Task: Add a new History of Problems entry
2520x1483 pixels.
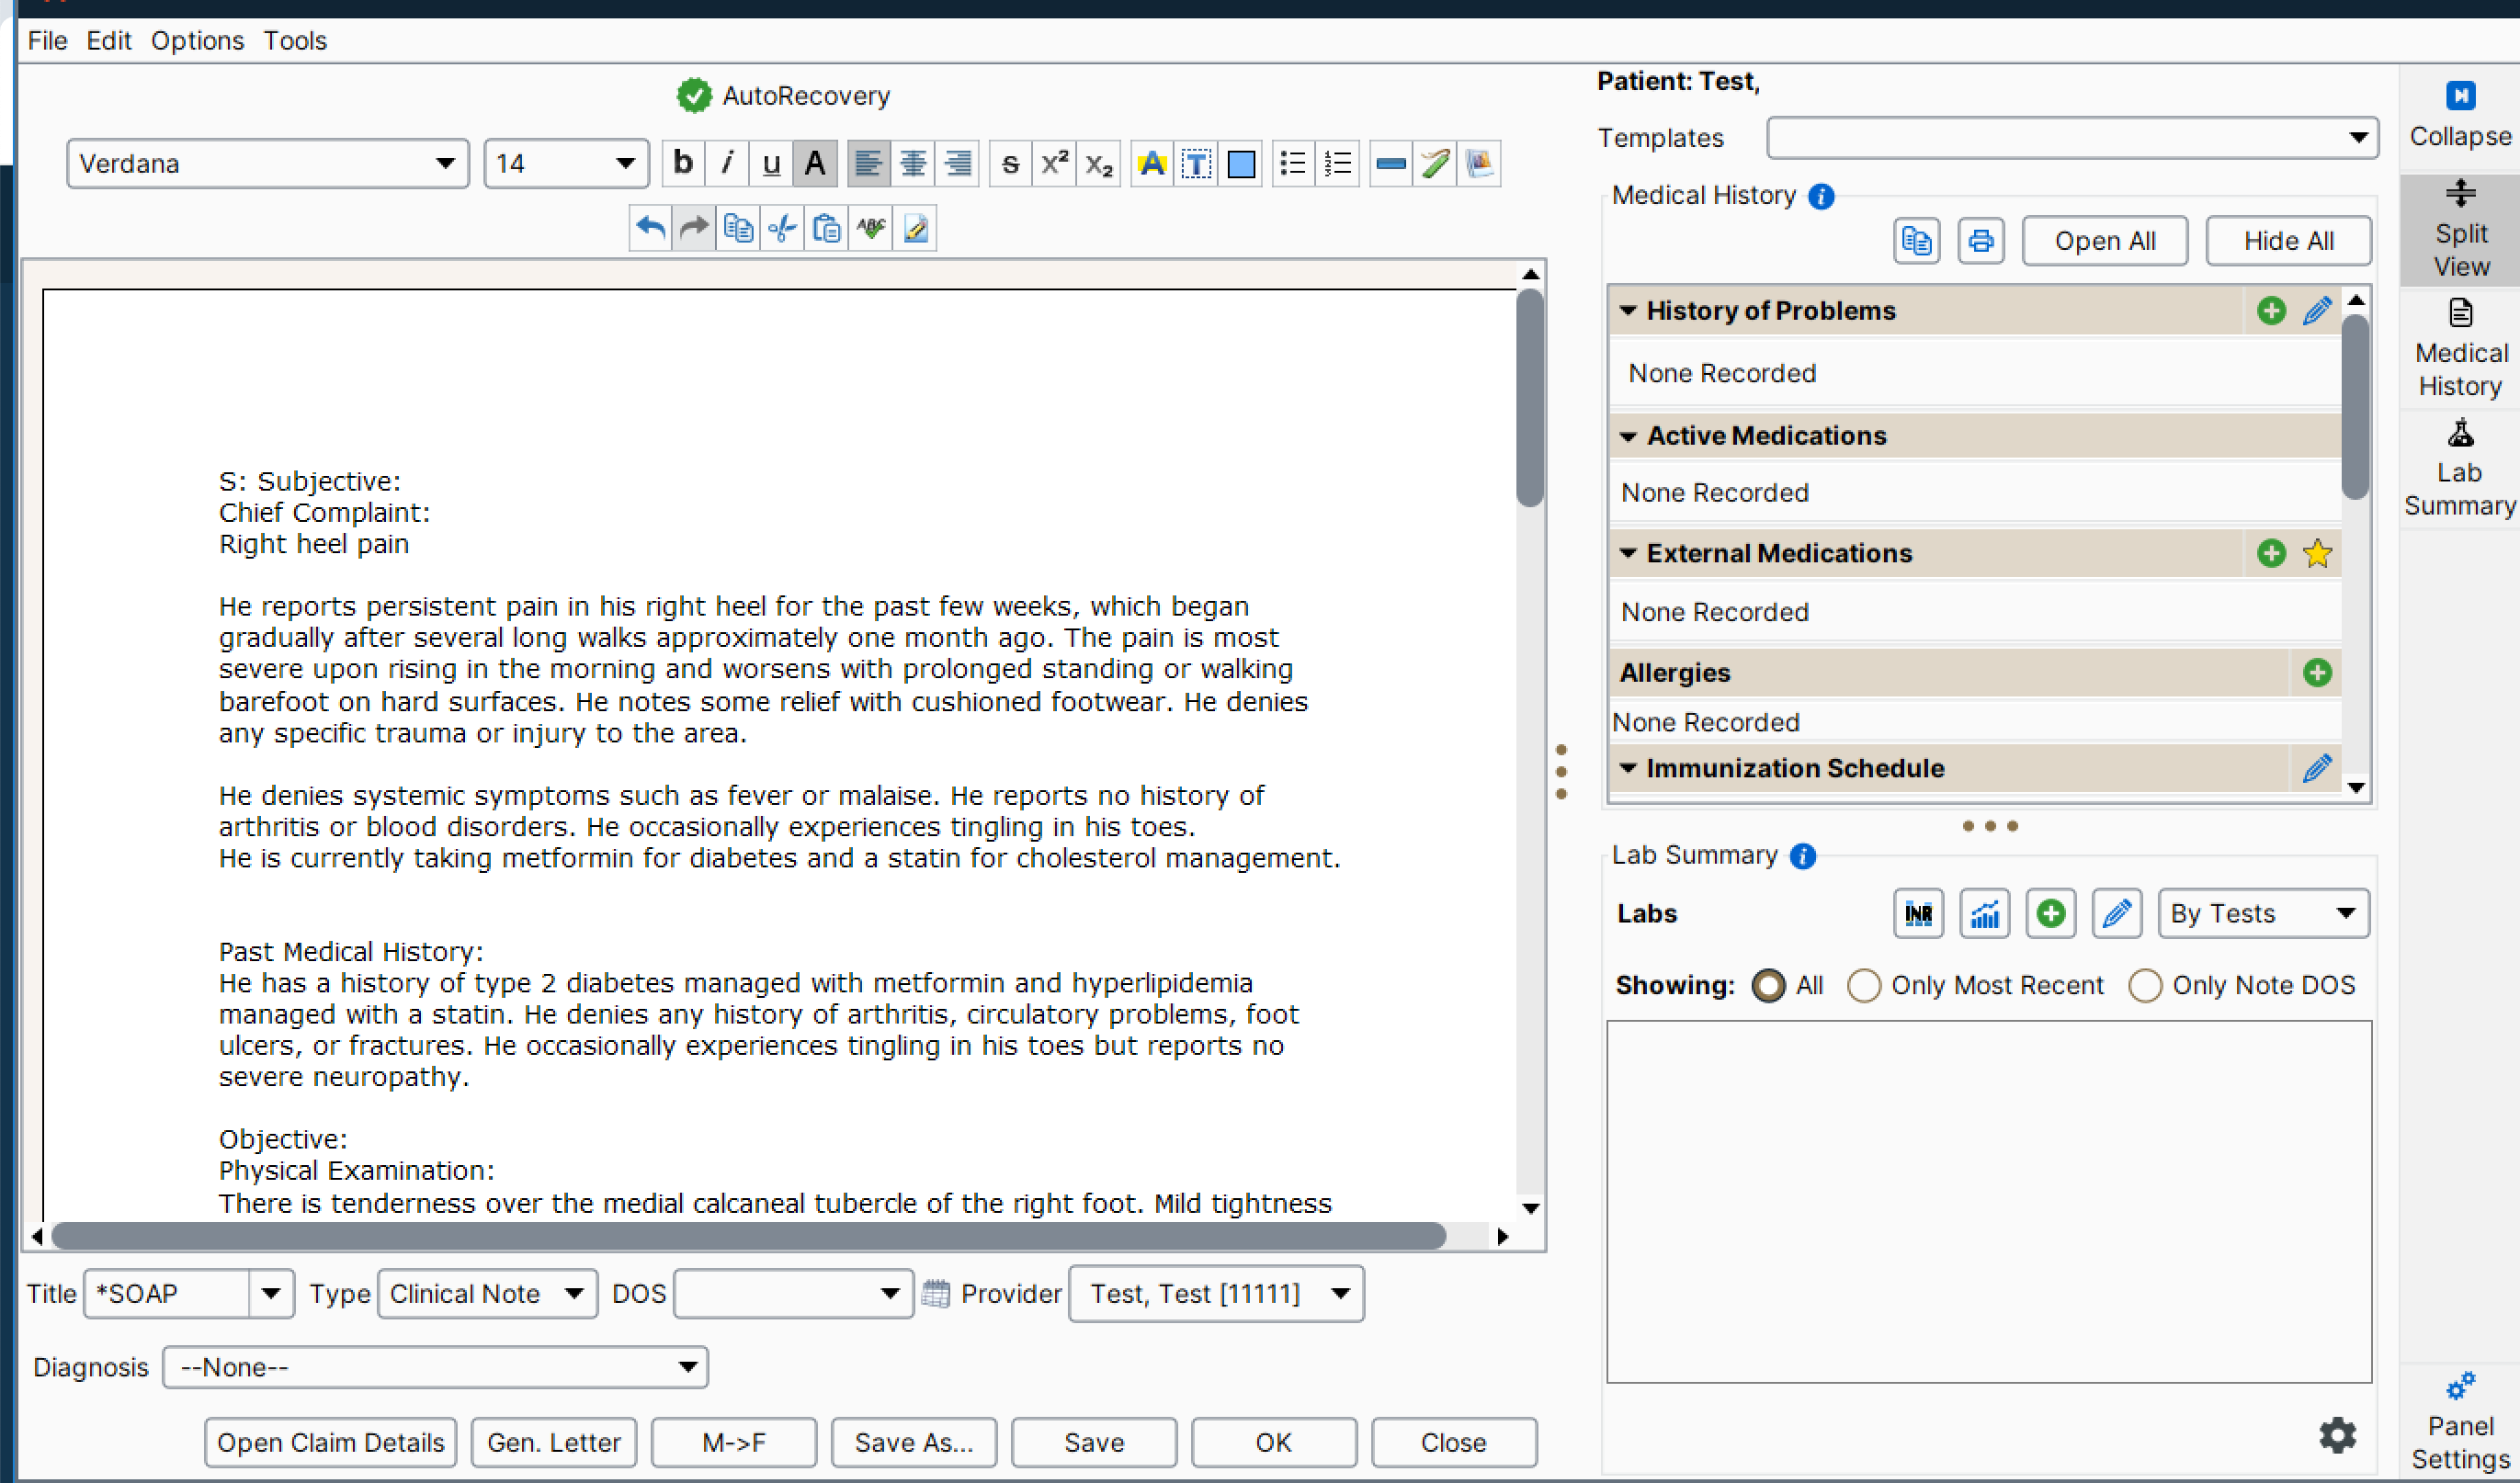Action: tap(2270, 311)
